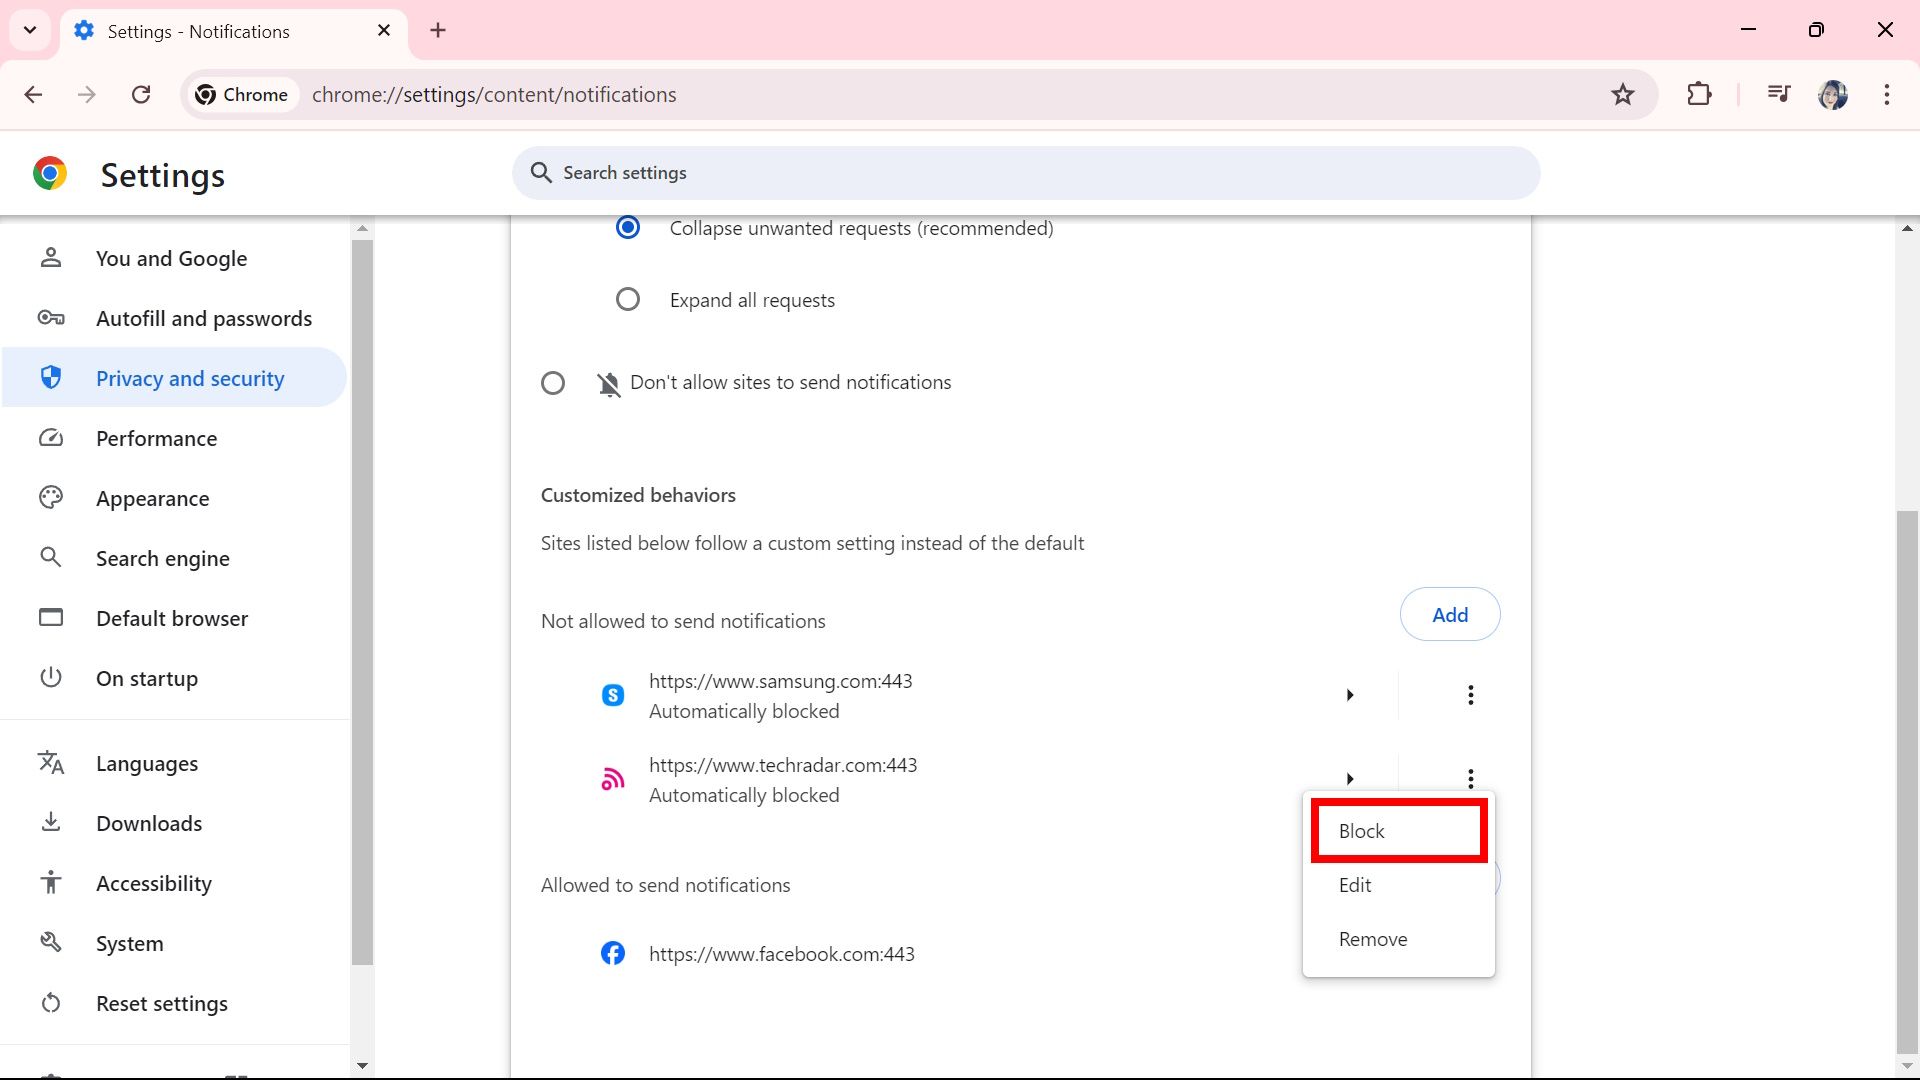Select Expand all requests option
Screen dimensions: 1920x1080
click(628, 298)
